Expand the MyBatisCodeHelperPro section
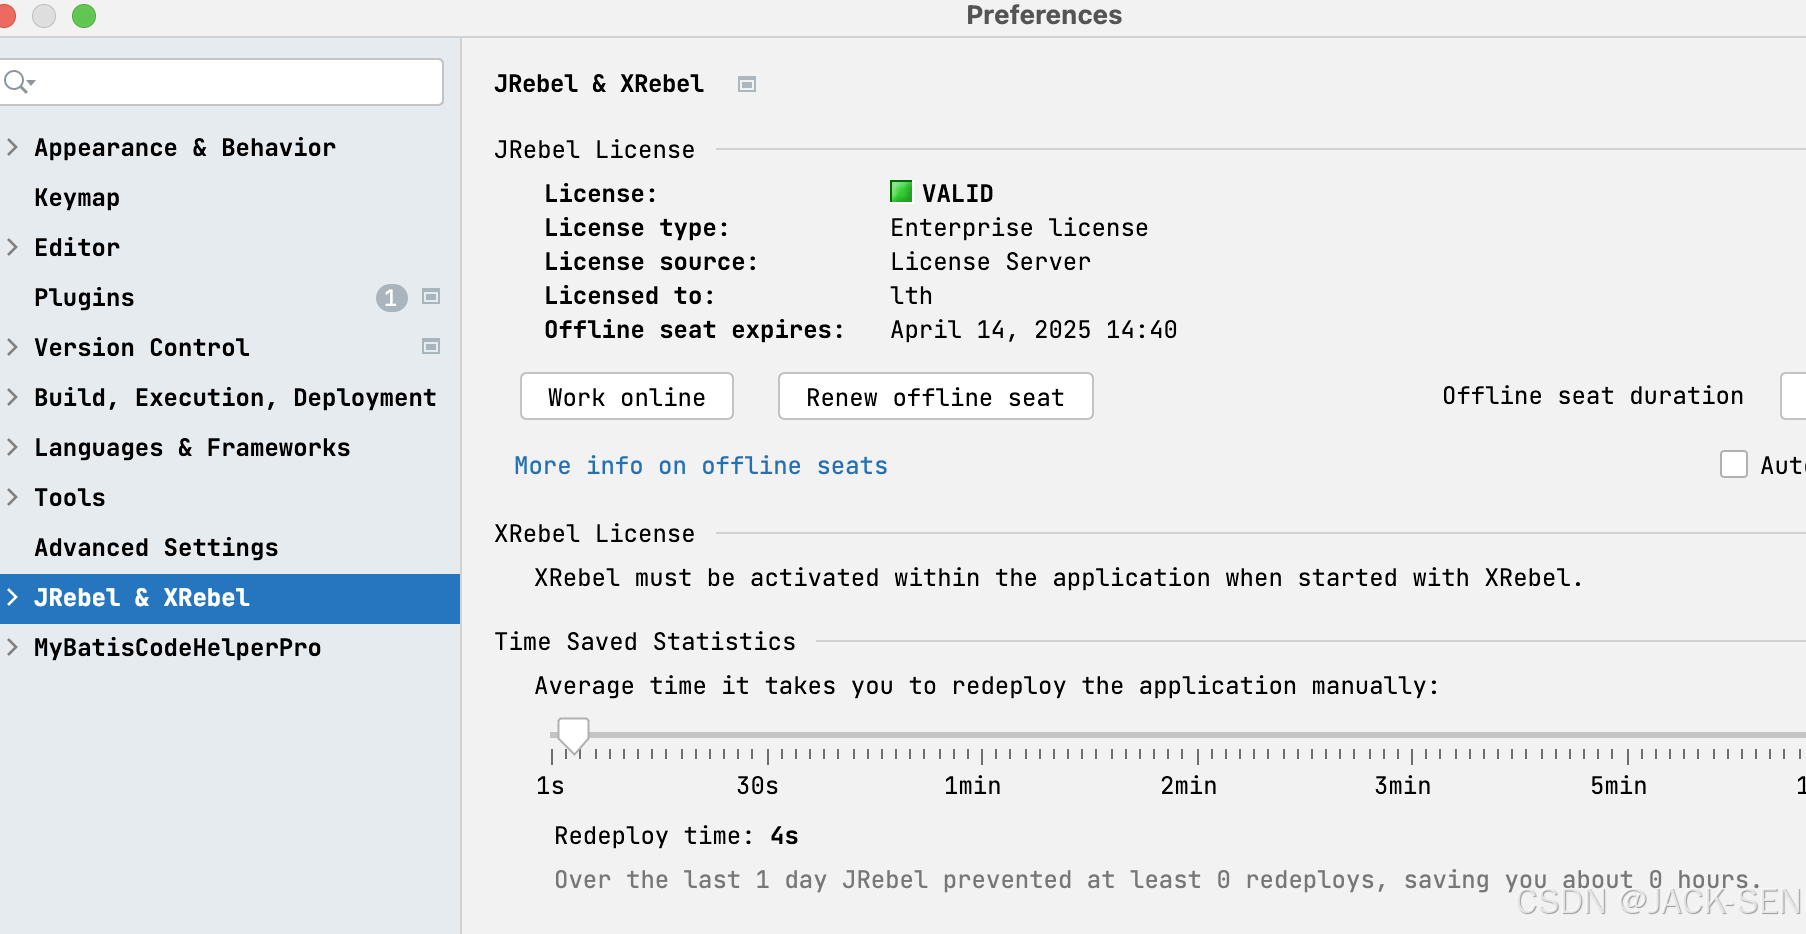The image size is (1806, 934). coord(13,647)
